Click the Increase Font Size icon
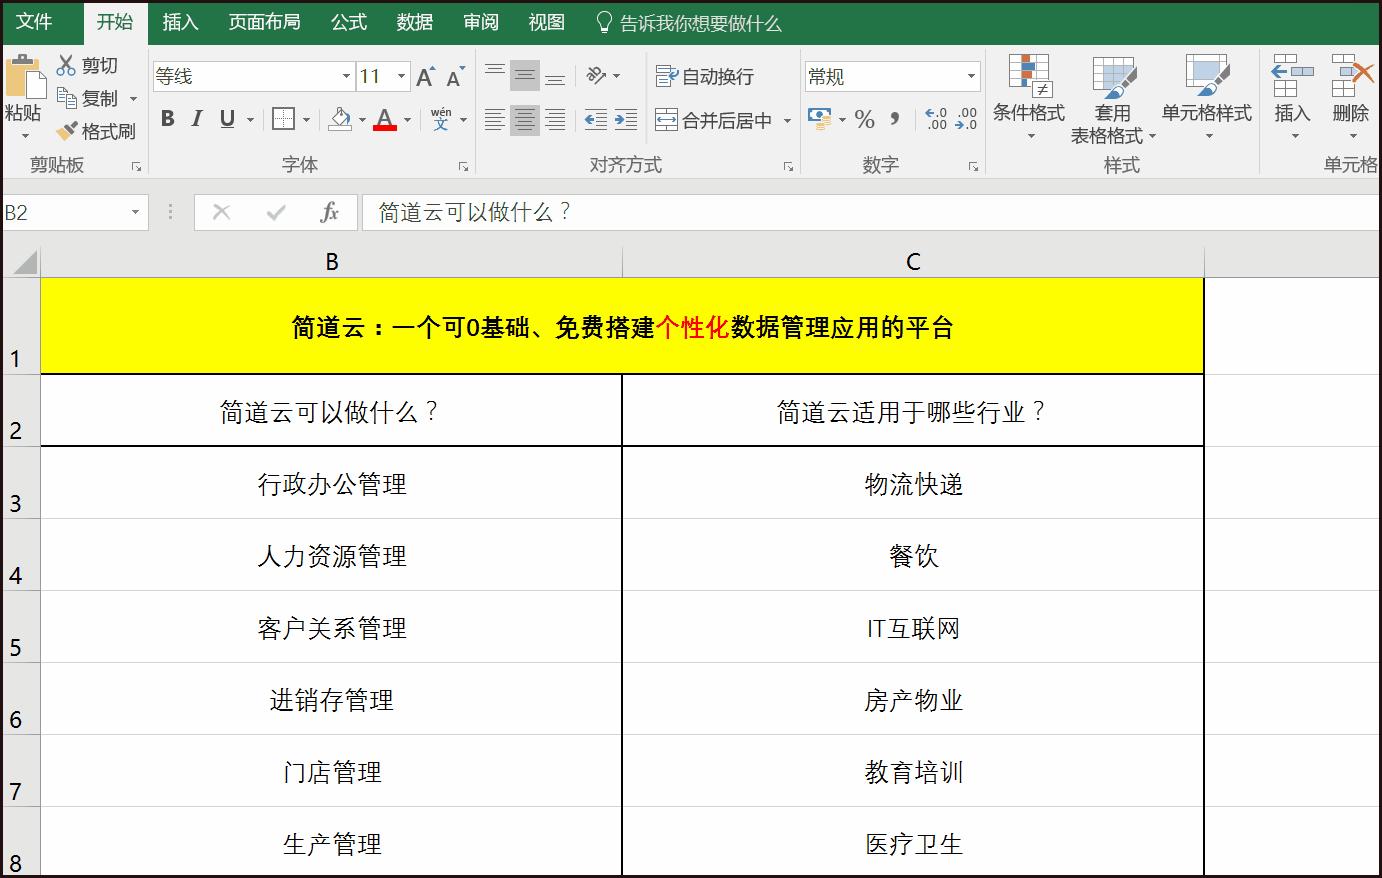 pyautogui.click(x=425, y=77)
